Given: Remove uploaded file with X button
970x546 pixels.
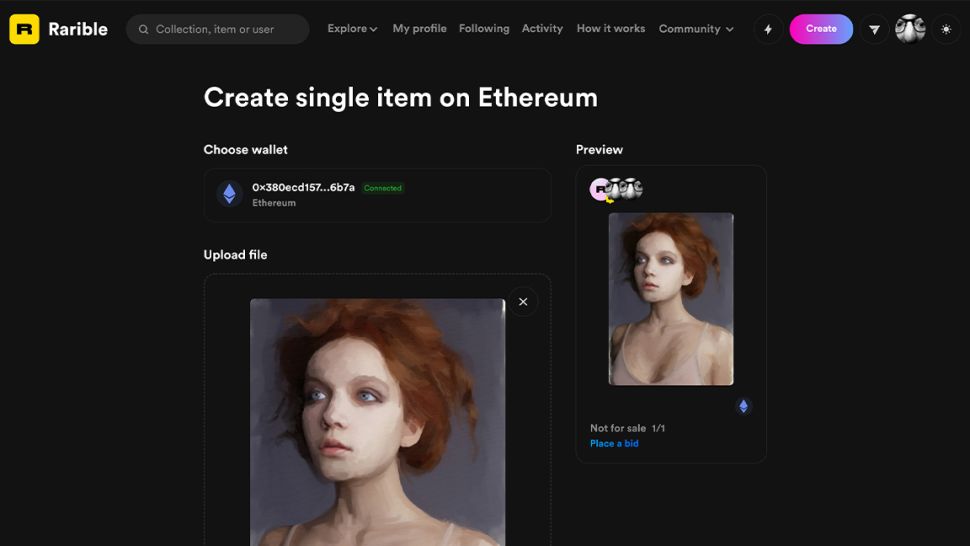Looking at the screenshot, I should coord(523,302).
